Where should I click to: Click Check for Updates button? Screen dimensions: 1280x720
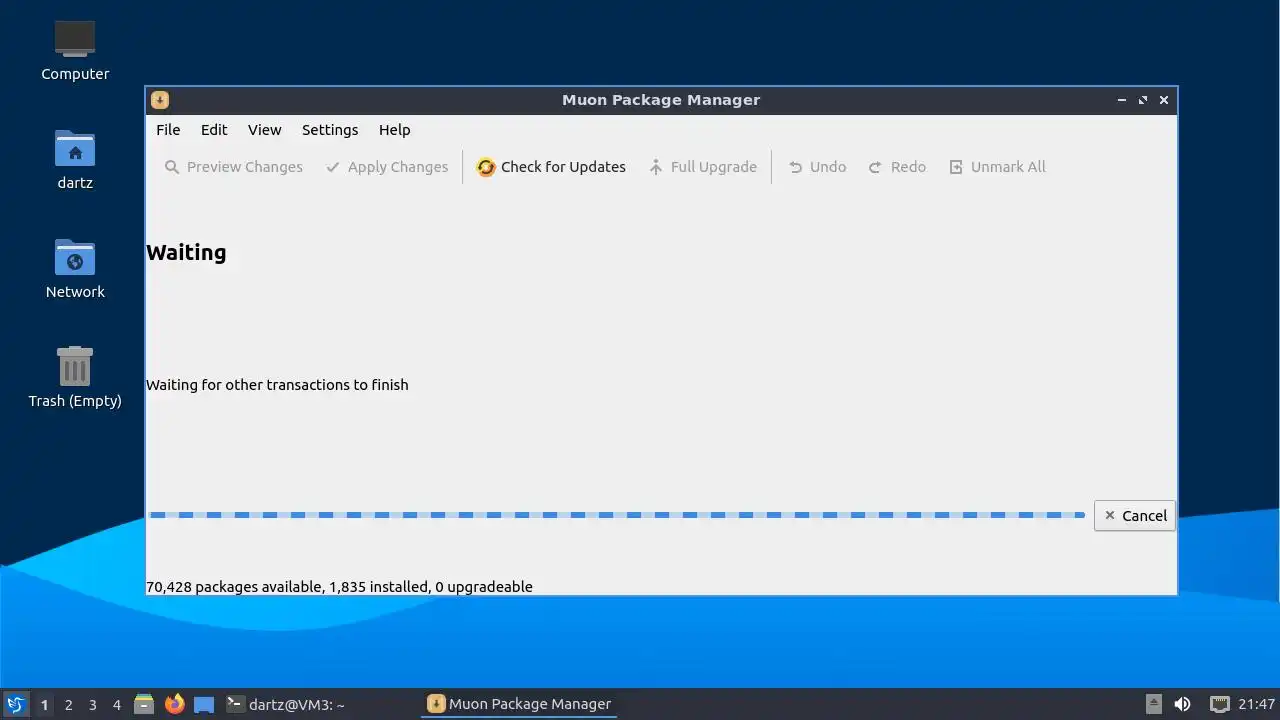[x=551, y=167]
